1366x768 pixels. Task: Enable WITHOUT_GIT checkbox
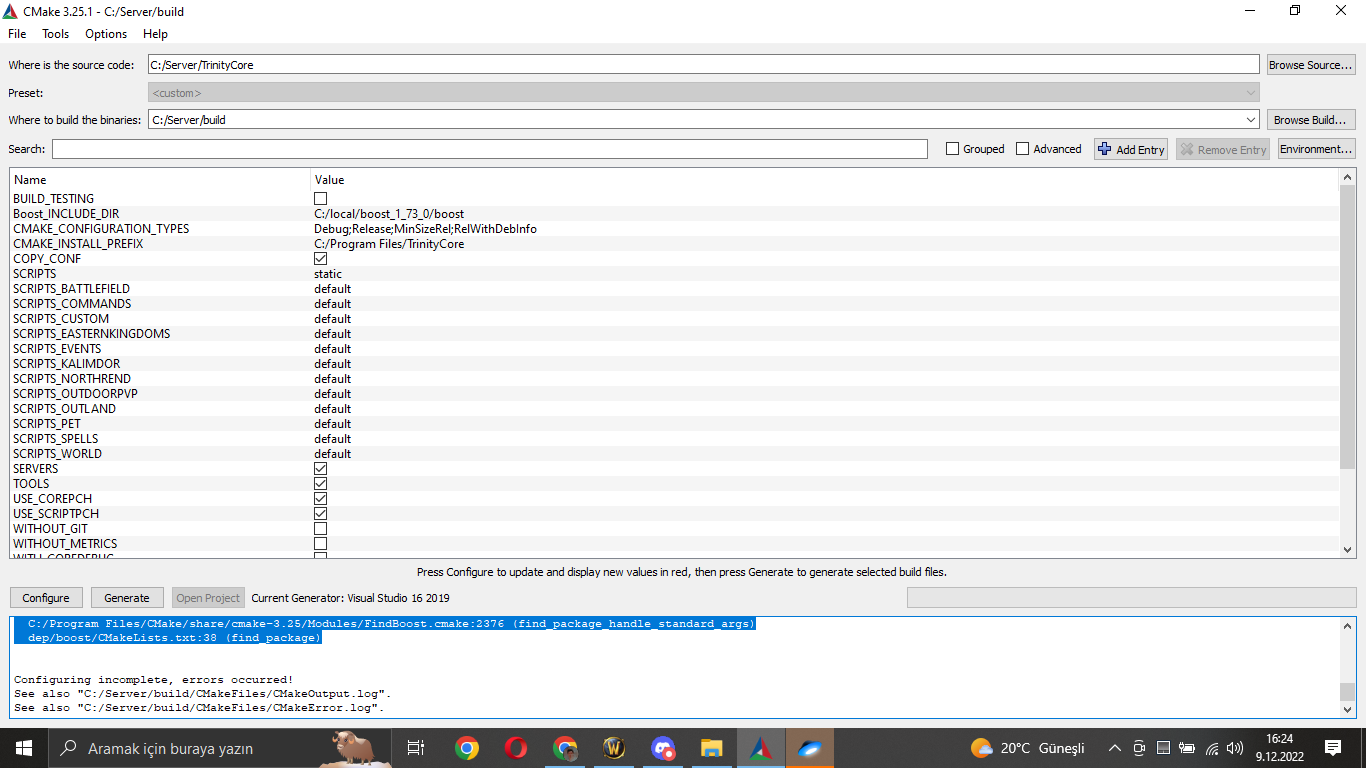point(321,529)
